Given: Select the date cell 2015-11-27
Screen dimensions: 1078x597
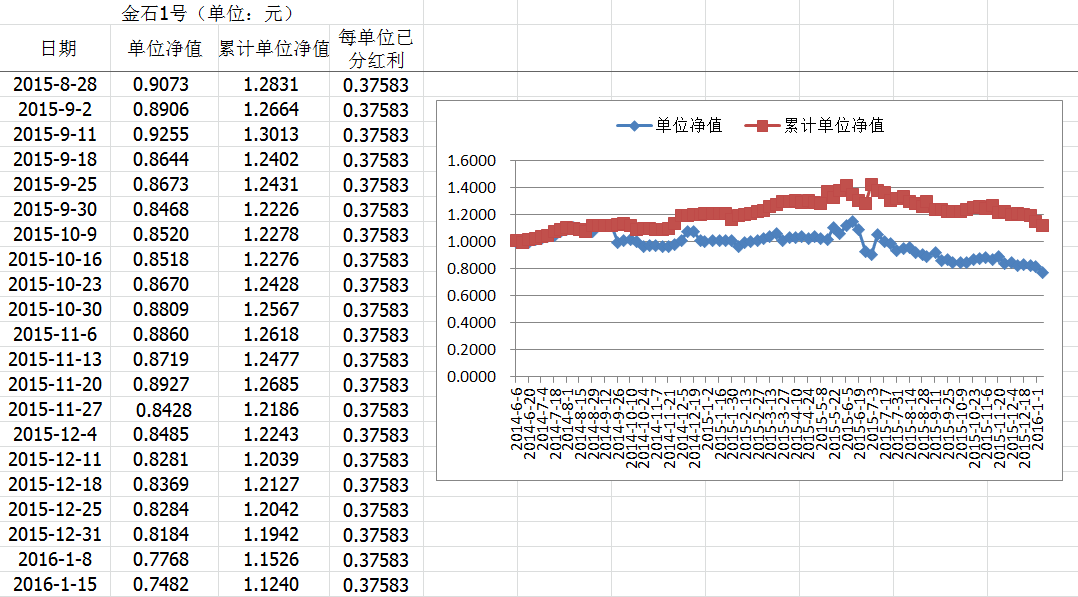Looking at the screenshot, I should (55, 410).
